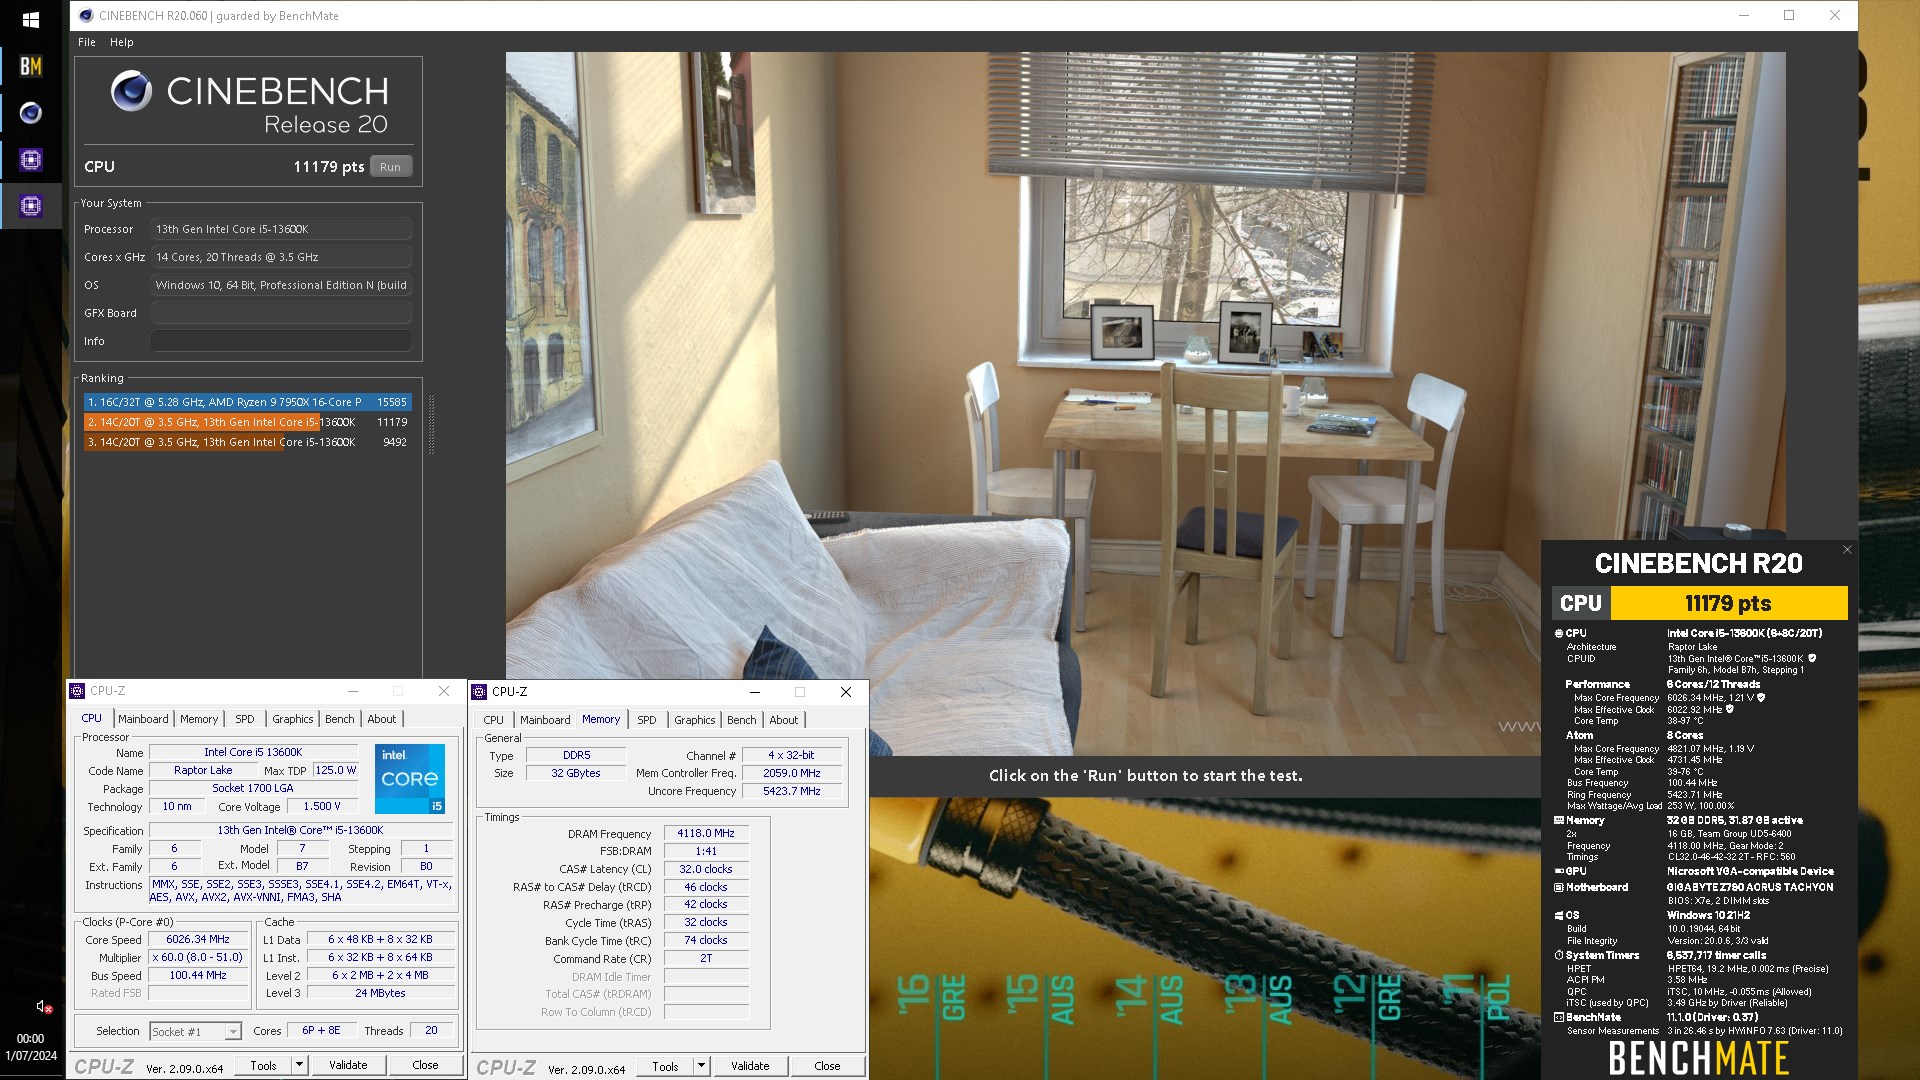The width and height of the screenshot is (1920, 1080).
Task: Select the second CPU-Z chip icon in the taskbar
Action: (30, 206)
